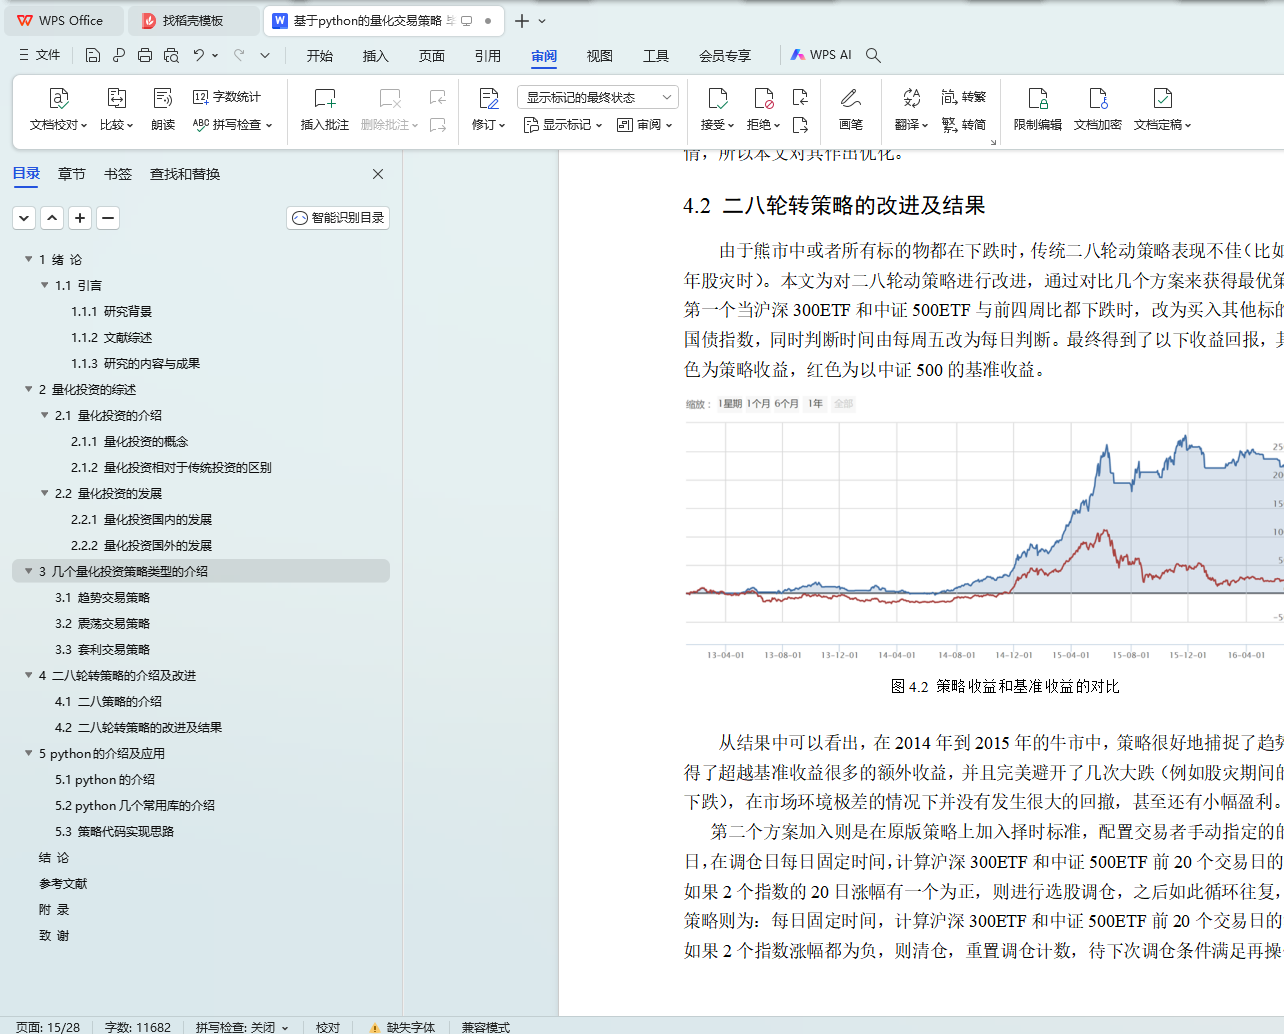Viewport: 1284px width, 1034px height.
Task: Jump to '4.2 二八轮转策略的改进及结果' in the outline
Action: (139, 727)
